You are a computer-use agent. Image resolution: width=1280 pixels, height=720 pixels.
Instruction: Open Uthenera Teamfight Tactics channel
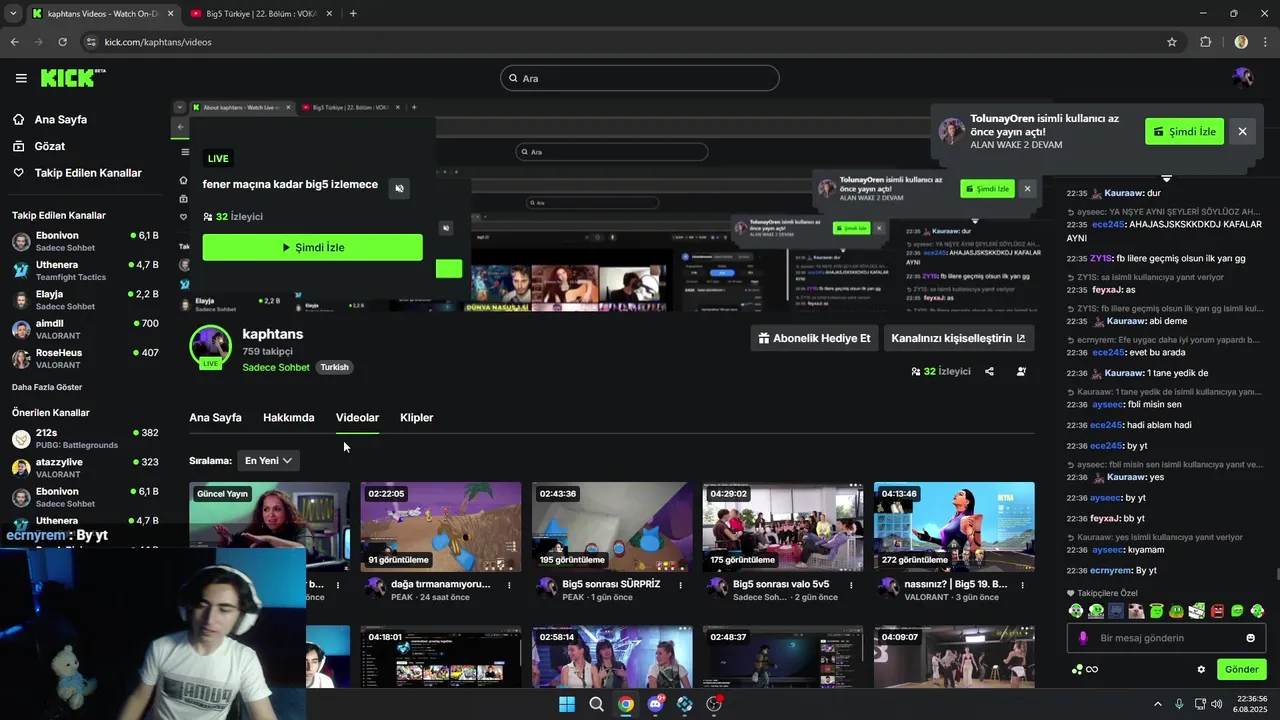85,271
